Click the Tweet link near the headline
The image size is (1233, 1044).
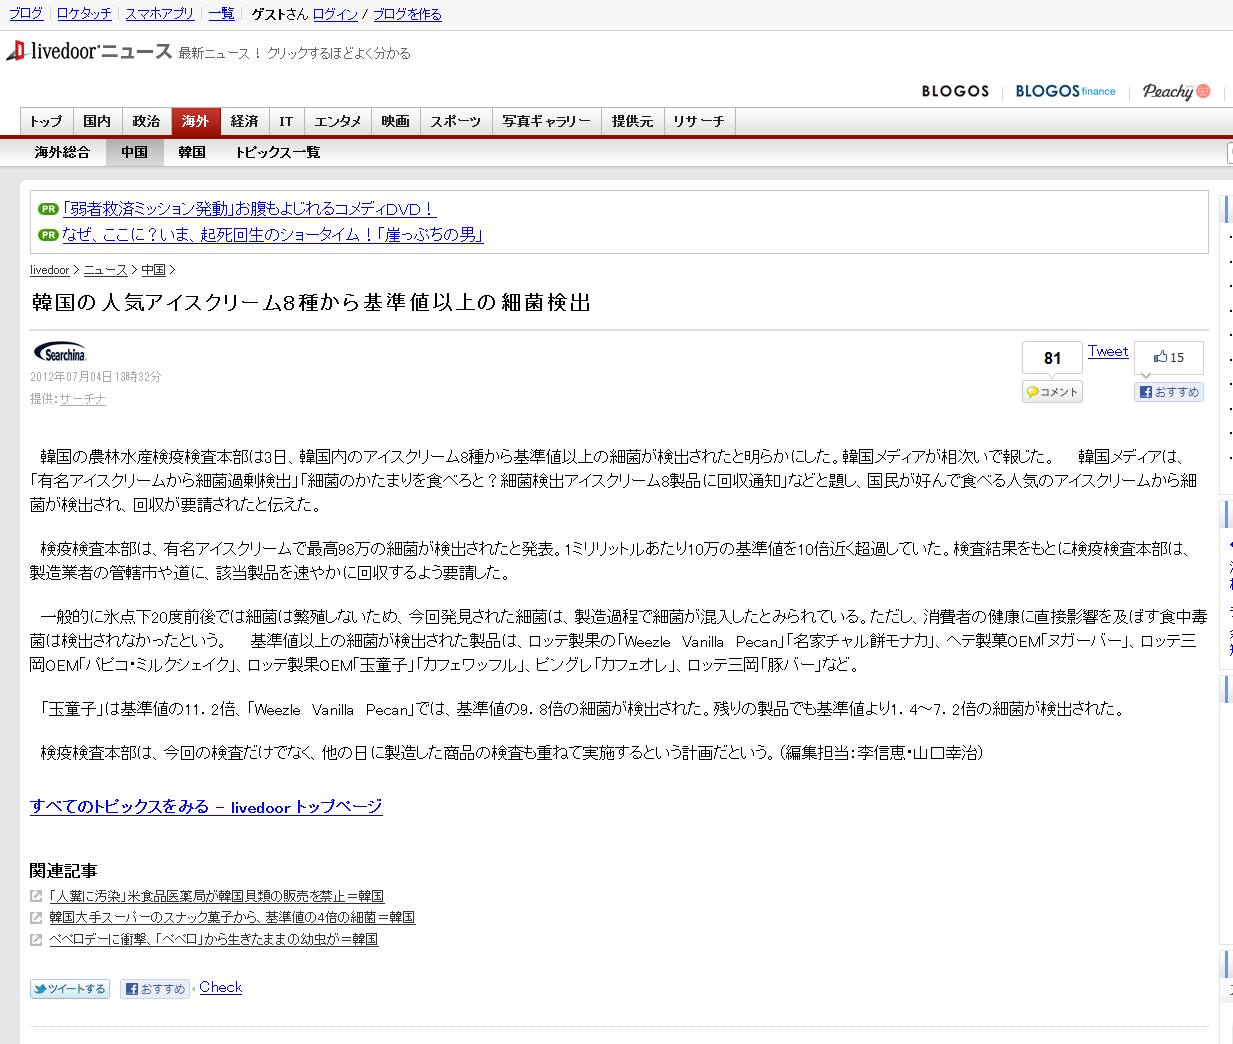1108,351
